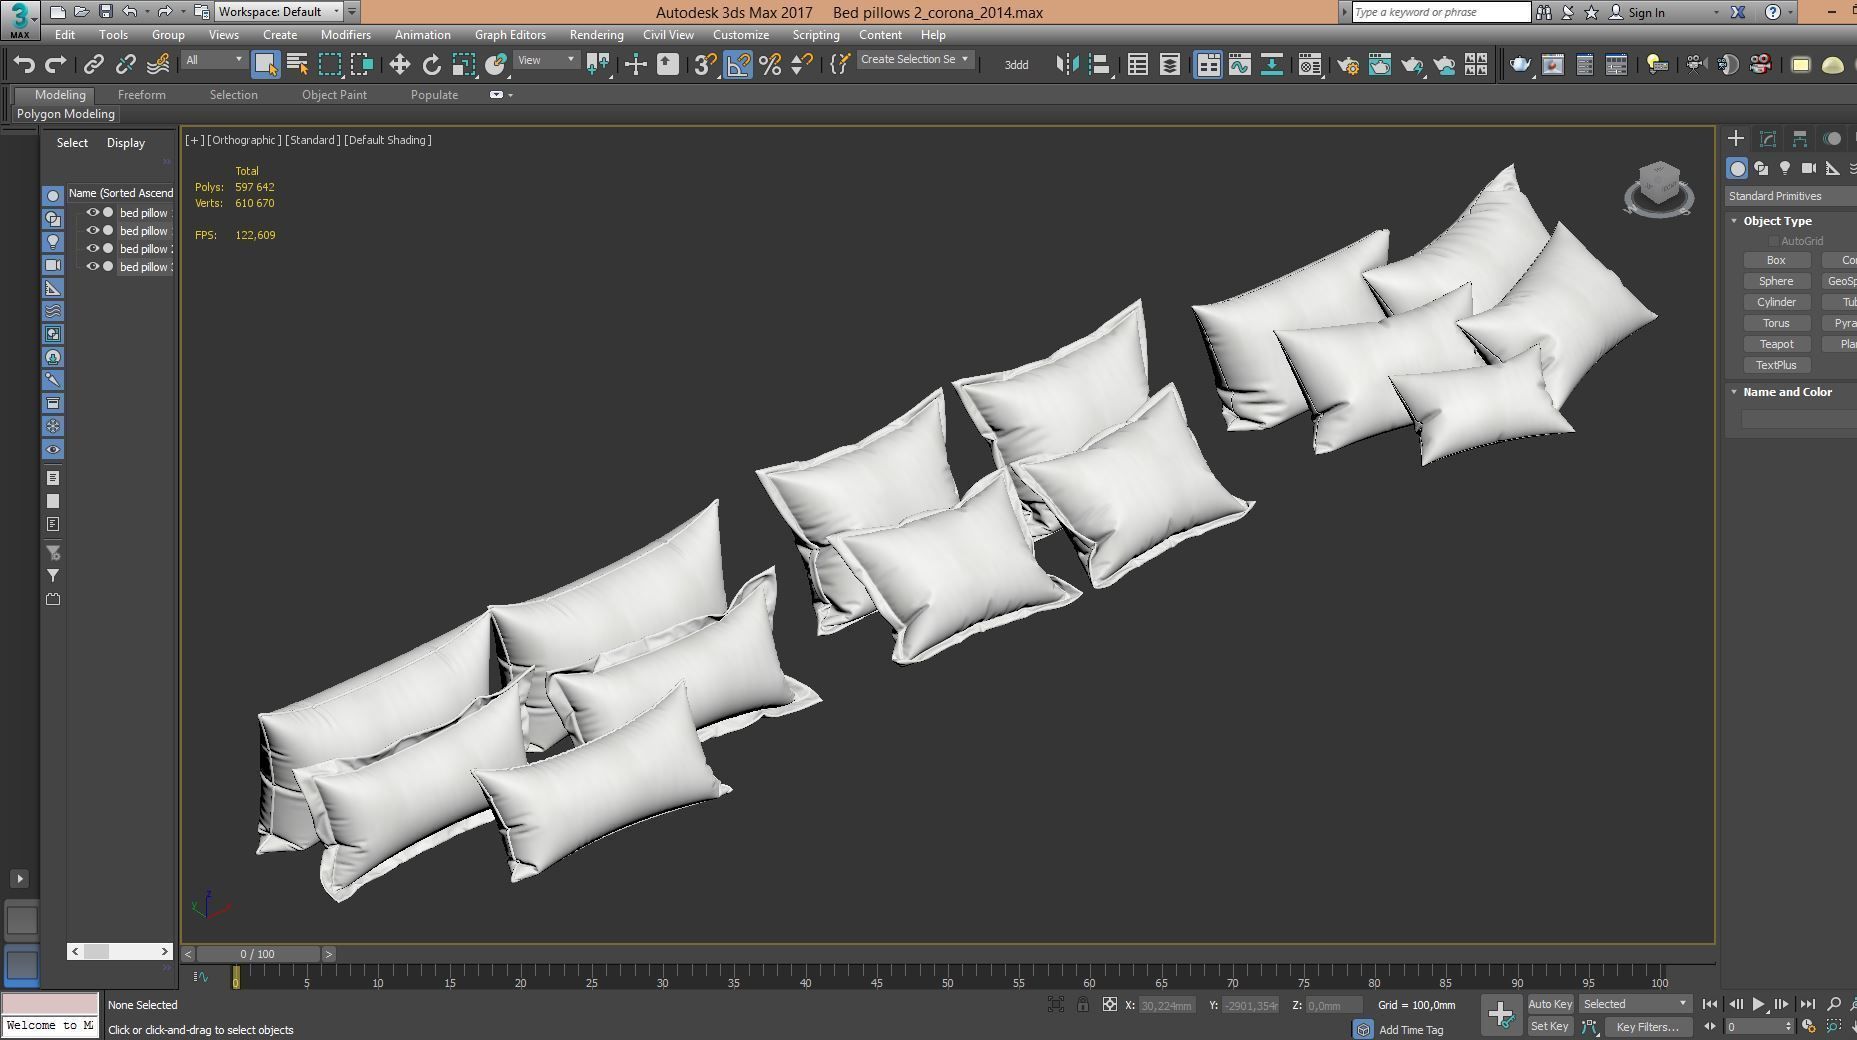The width and height of the screenshot is (1857, 1040).
Task: Click the time slider showing 0 / 100
Action: (258, 954)
